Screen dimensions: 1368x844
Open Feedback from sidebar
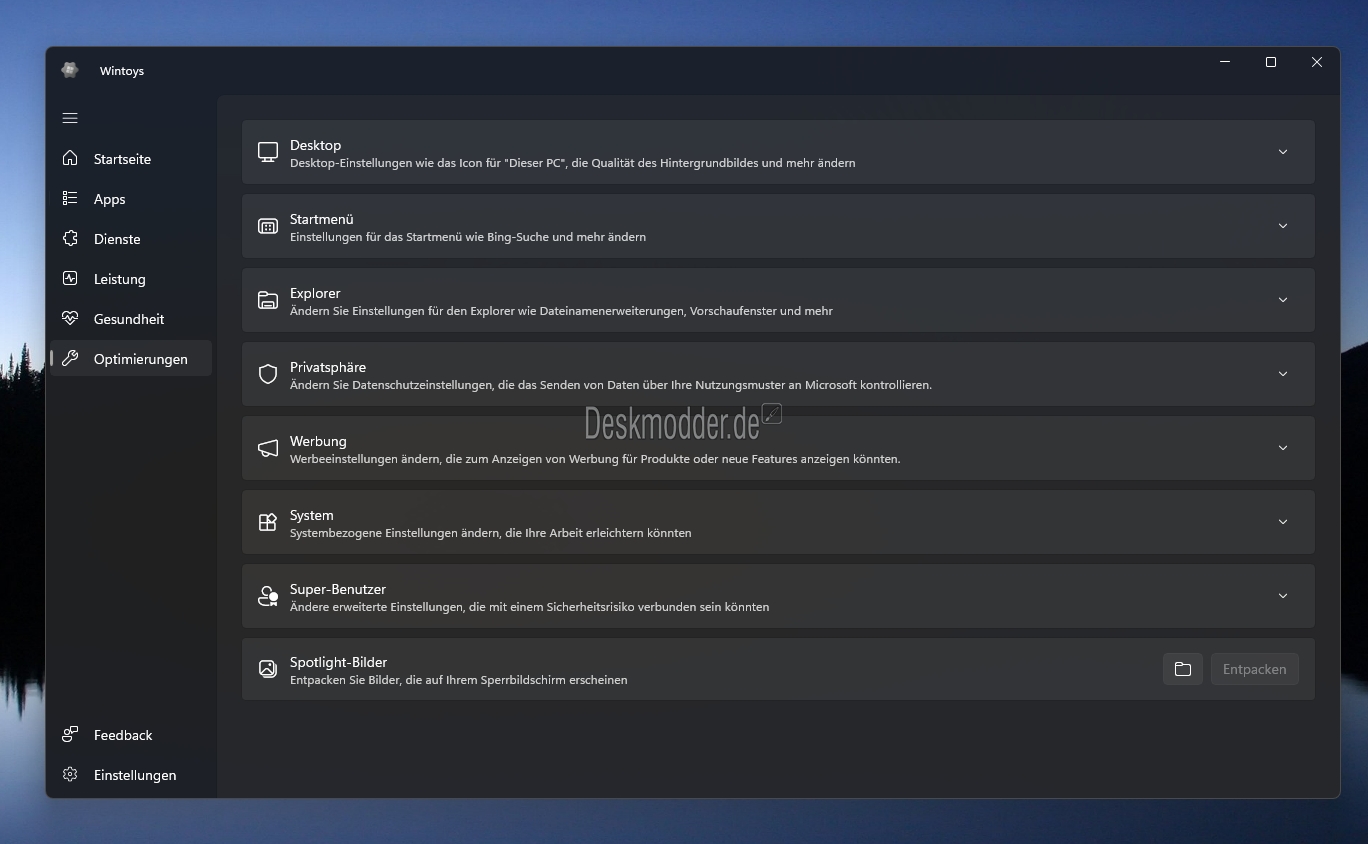click(131, 734)
